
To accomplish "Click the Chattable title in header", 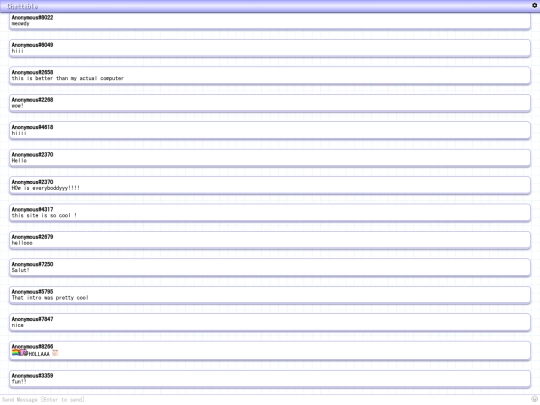I will (x=22, y=6).
